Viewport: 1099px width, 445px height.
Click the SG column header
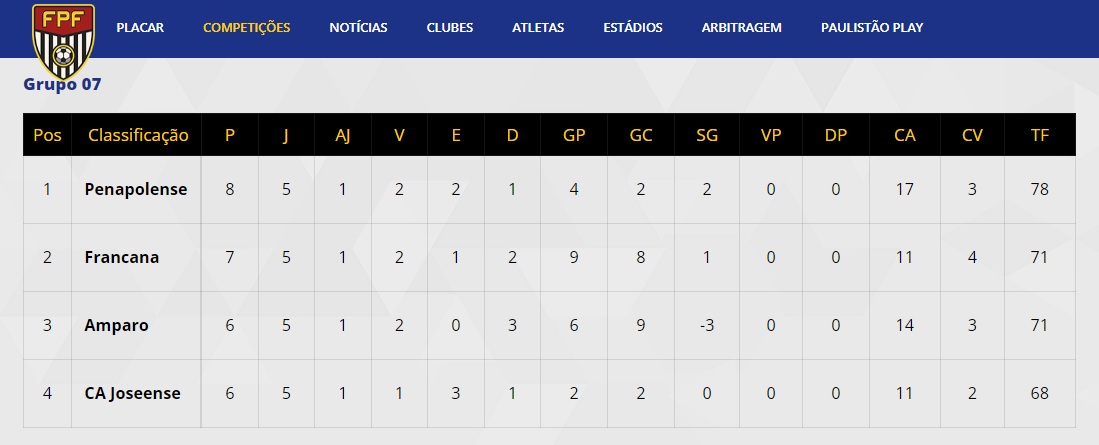pos(707,135)
